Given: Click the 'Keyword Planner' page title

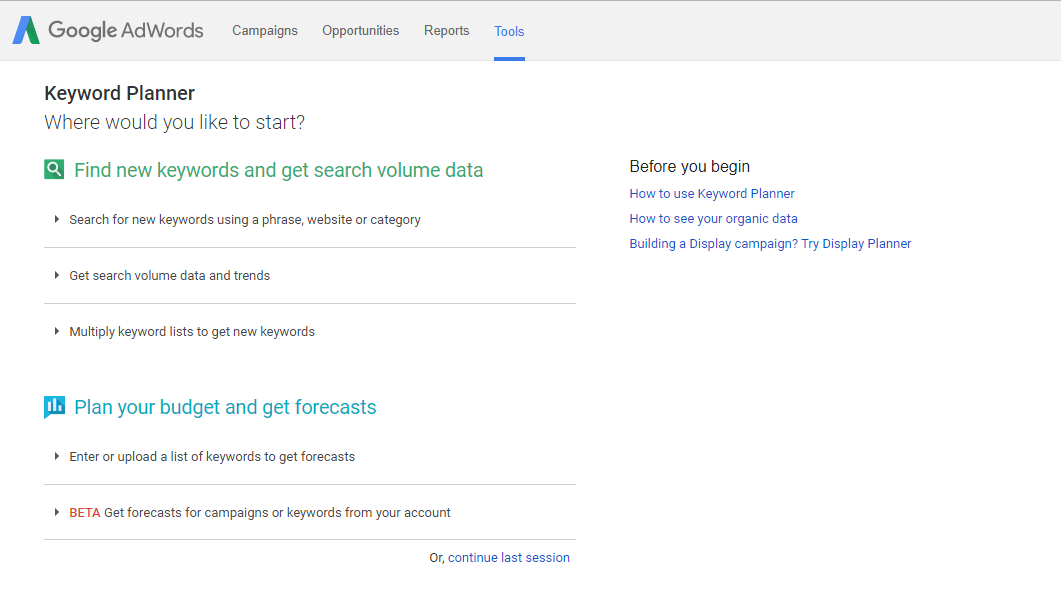Looking at the screenshot, I should pyautogui.click(x=120, y=93).
